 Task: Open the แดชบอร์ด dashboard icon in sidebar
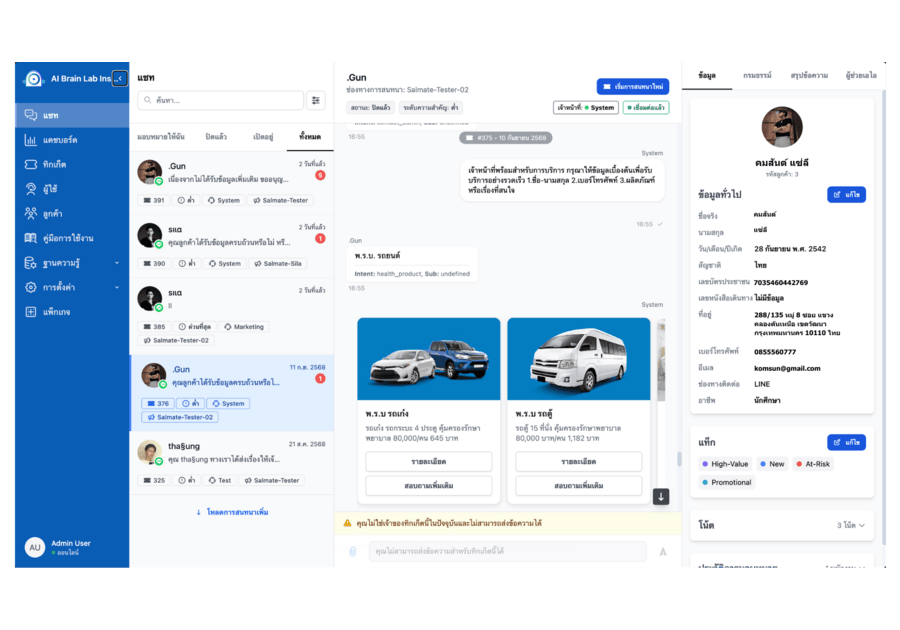(32, 139)
